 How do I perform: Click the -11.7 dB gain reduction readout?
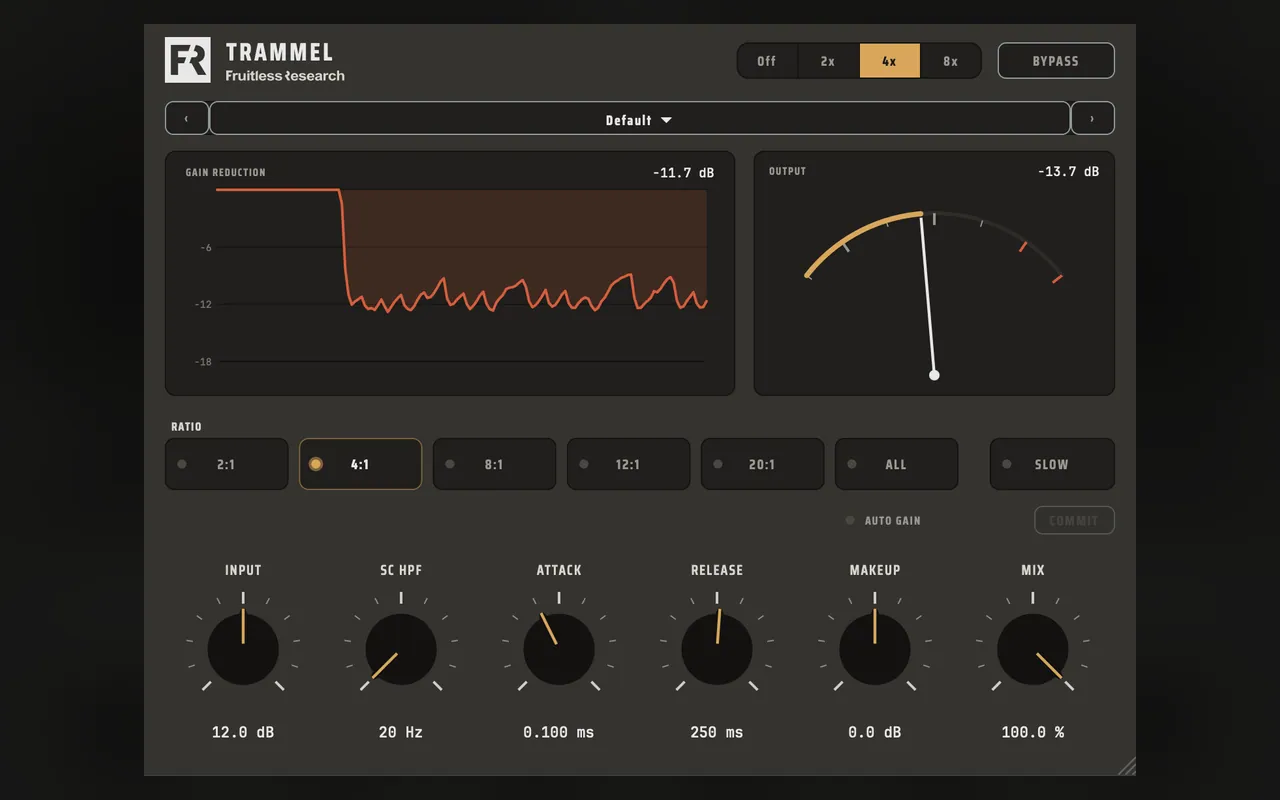point(684,173)
